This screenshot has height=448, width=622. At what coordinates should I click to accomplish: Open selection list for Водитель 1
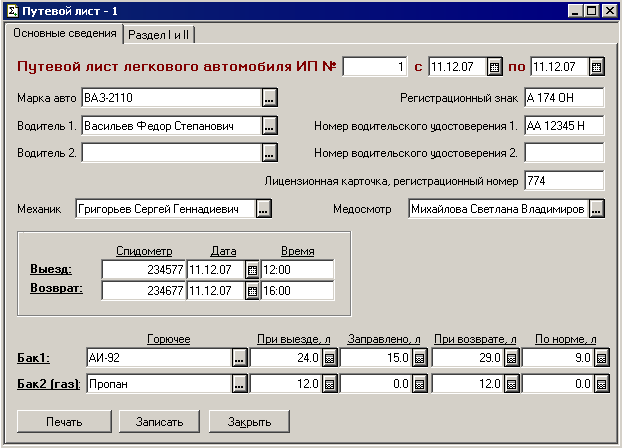269,126
